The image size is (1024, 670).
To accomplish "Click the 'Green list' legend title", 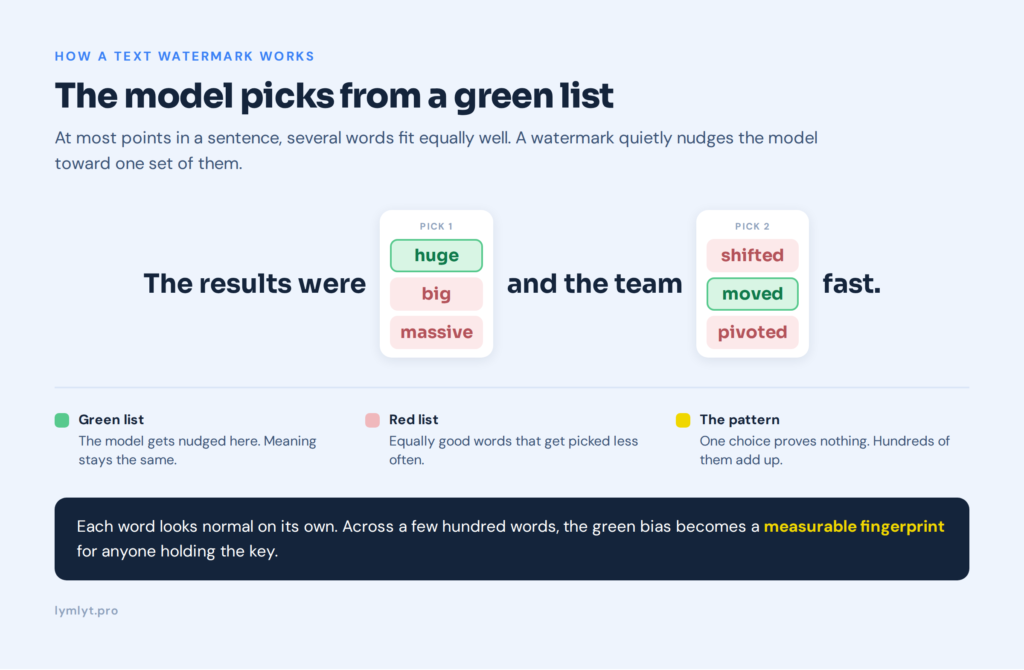I will click(x=111, y=420).
